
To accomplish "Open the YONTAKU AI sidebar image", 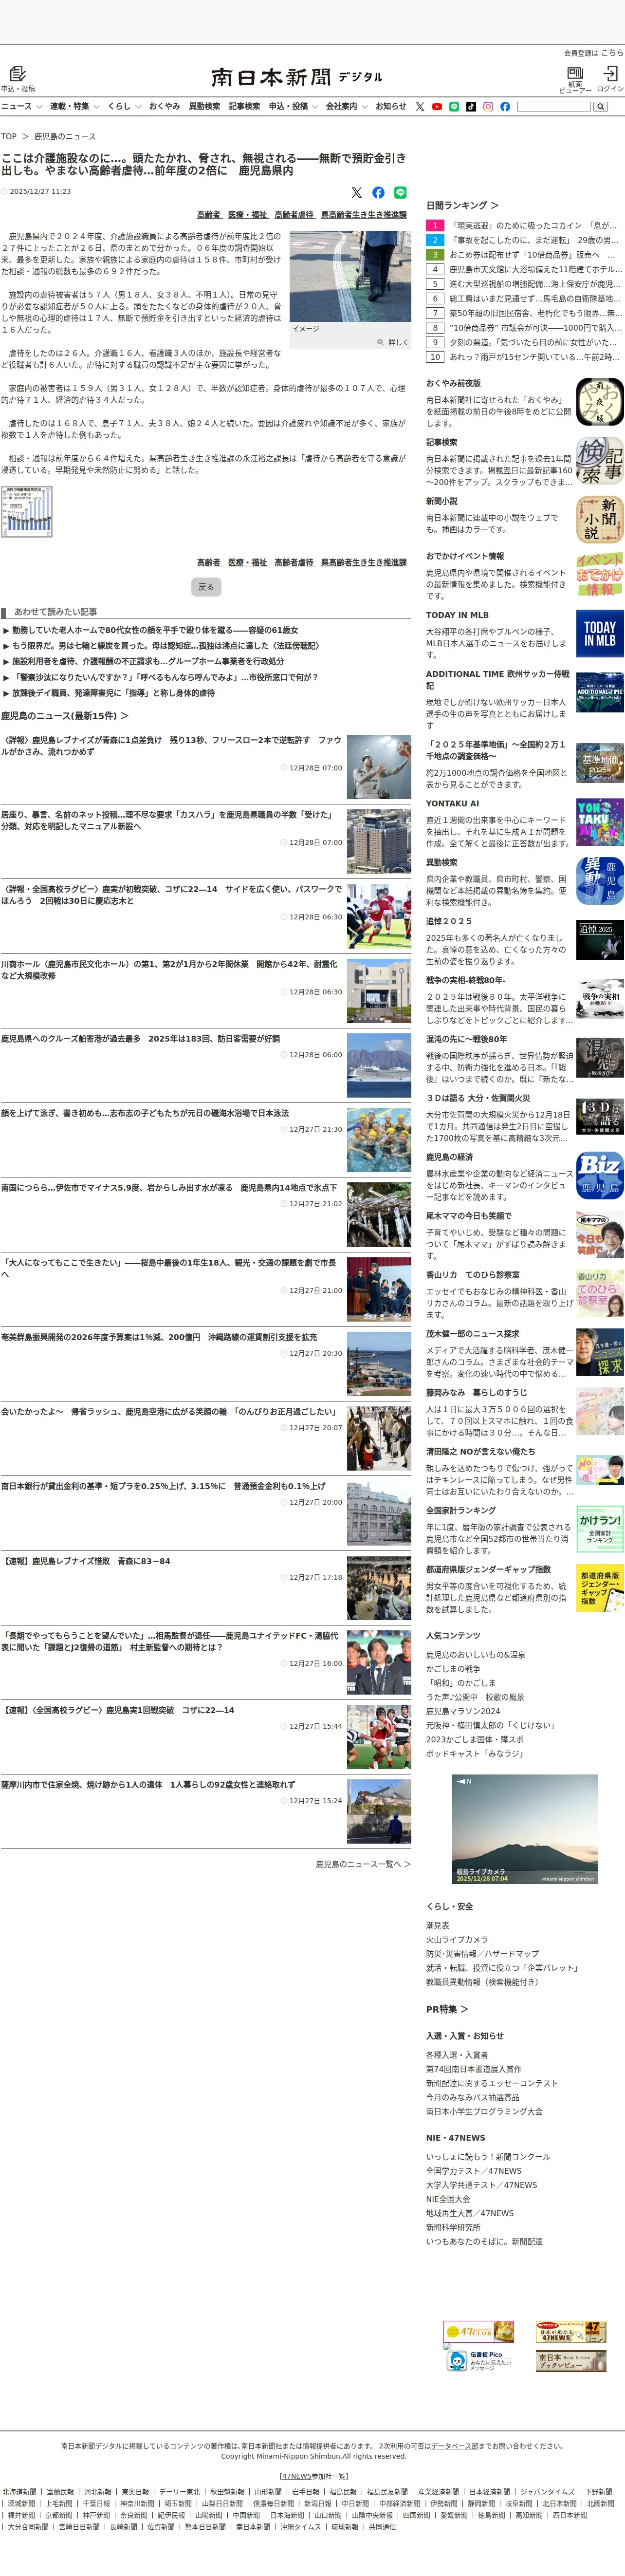I will (600, 821).
